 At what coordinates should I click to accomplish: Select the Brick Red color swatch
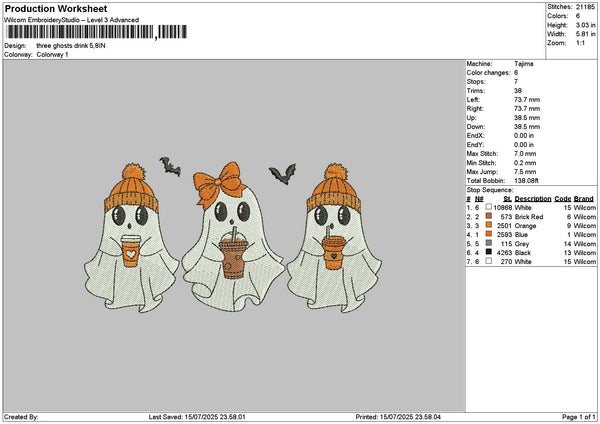489,216
